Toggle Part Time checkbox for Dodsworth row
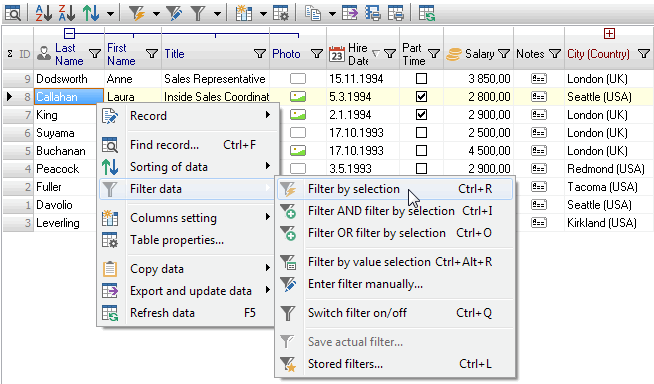Screen dimensions: 654x384 point(422,78)
